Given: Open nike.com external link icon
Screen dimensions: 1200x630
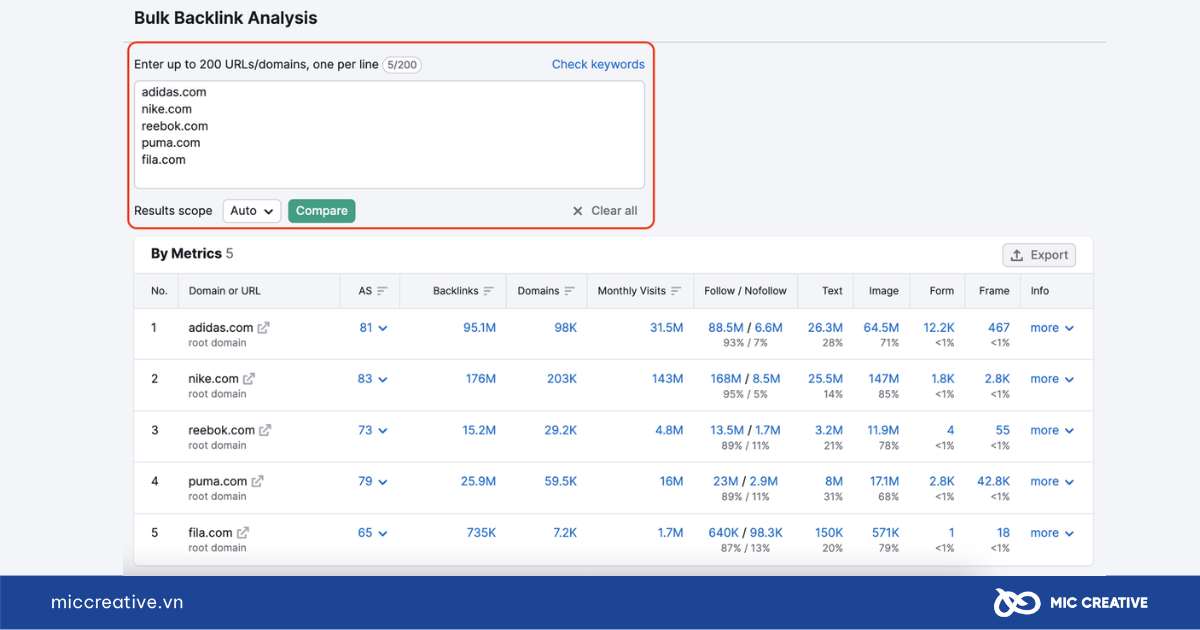Looking at the screenshot, I should click(x=249, y=378).
